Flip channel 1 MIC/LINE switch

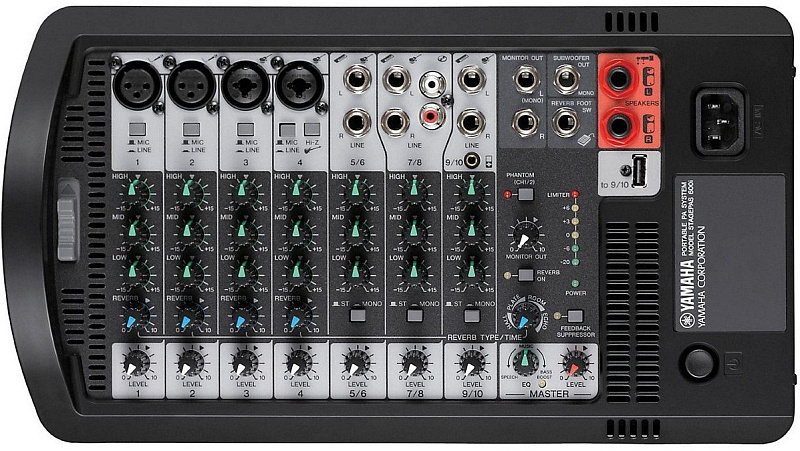138,129
